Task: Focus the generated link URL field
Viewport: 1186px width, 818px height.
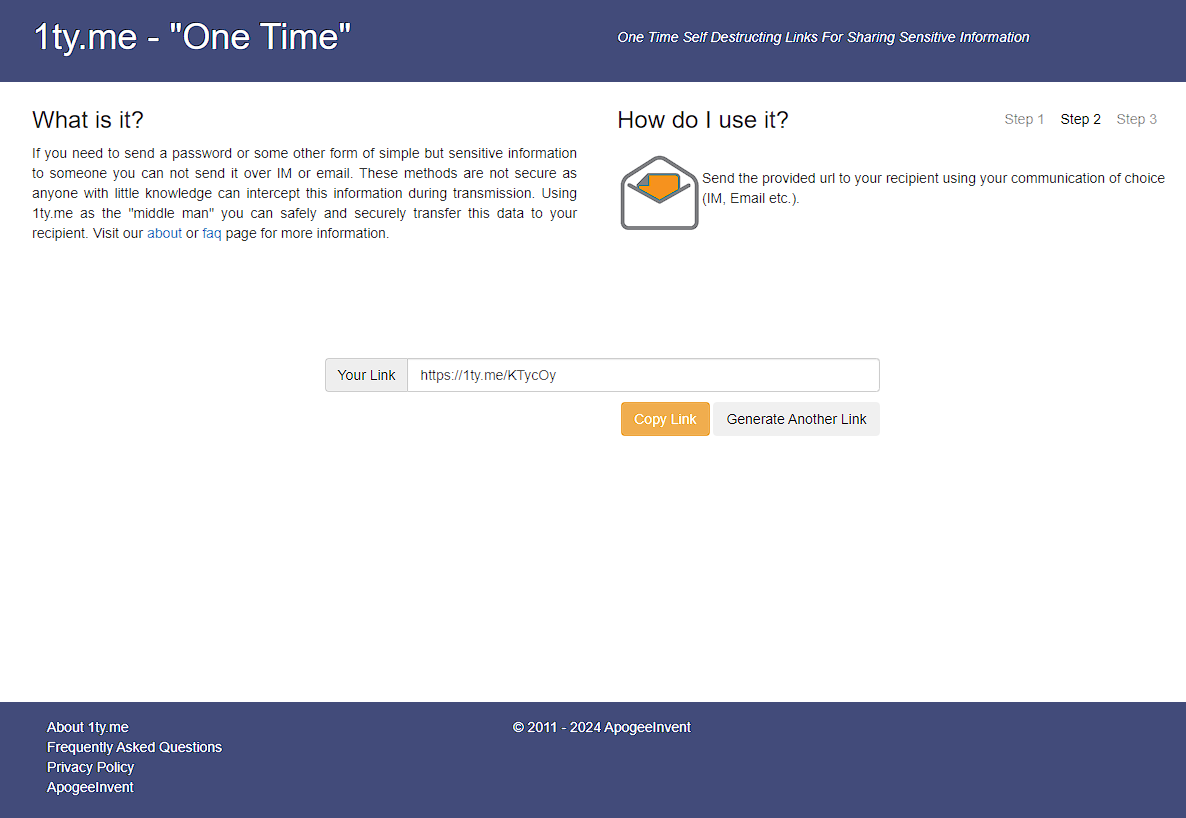Action: coord(642,375)
